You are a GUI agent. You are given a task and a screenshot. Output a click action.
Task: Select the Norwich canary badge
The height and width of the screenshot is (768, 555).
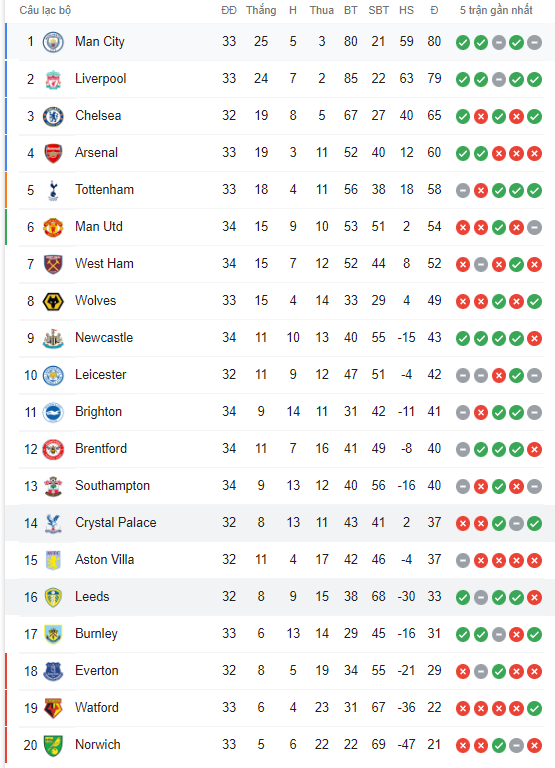coord(53,745)
